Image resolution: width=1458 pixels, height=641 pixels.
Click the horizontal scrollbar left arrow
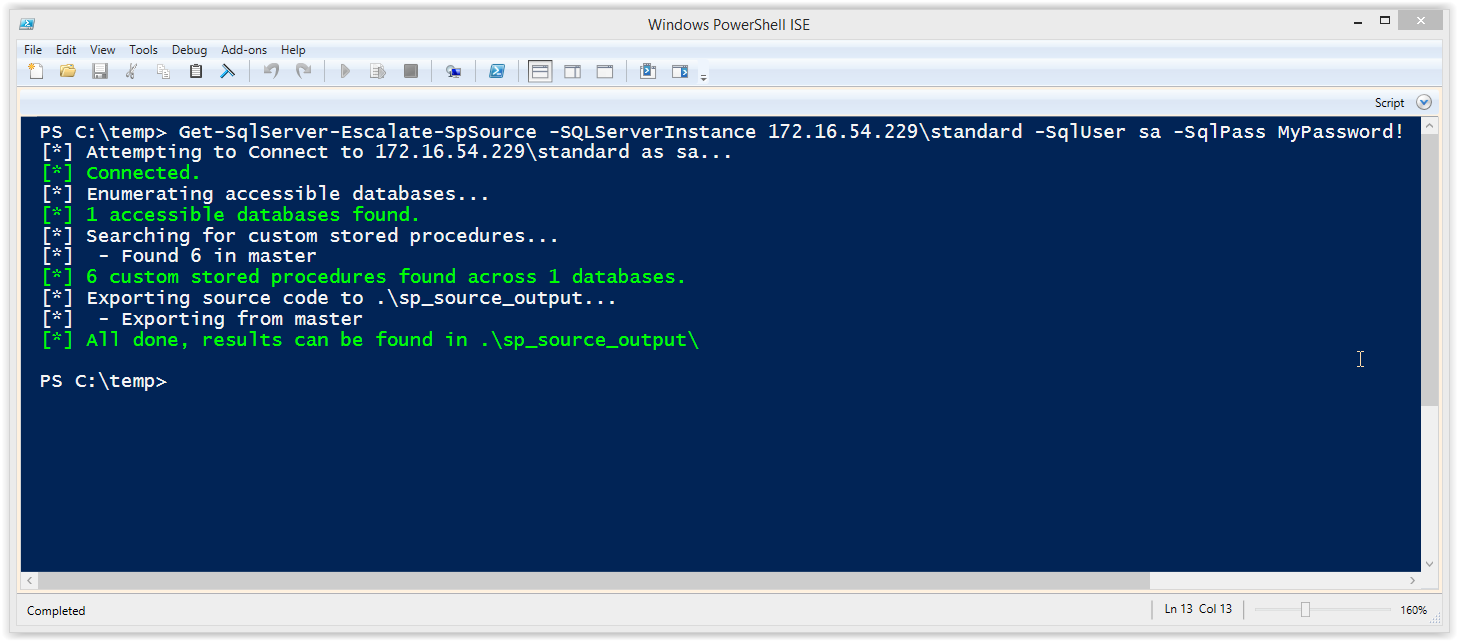point(30,580)
